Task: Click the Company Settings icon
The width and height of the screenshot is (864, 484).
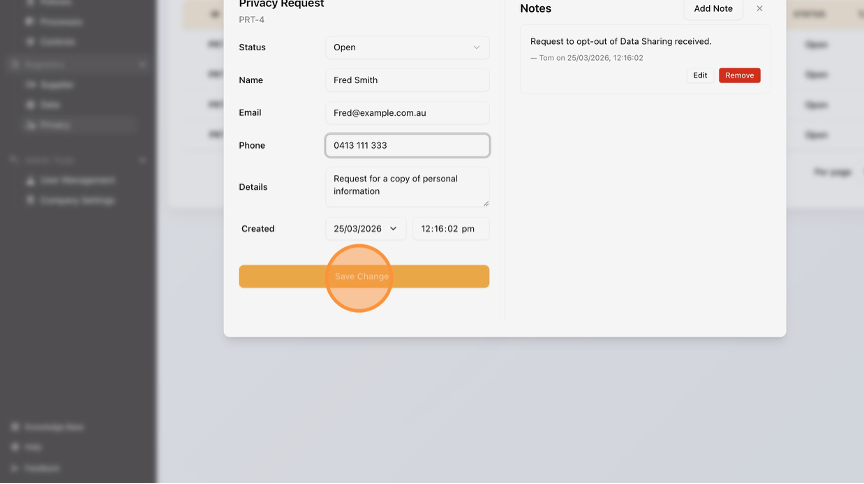Action: tap(31, 200)
